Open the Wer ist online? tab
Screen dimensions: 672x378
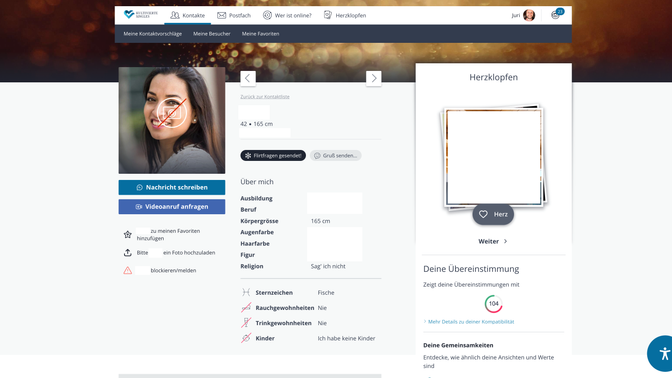287,15
